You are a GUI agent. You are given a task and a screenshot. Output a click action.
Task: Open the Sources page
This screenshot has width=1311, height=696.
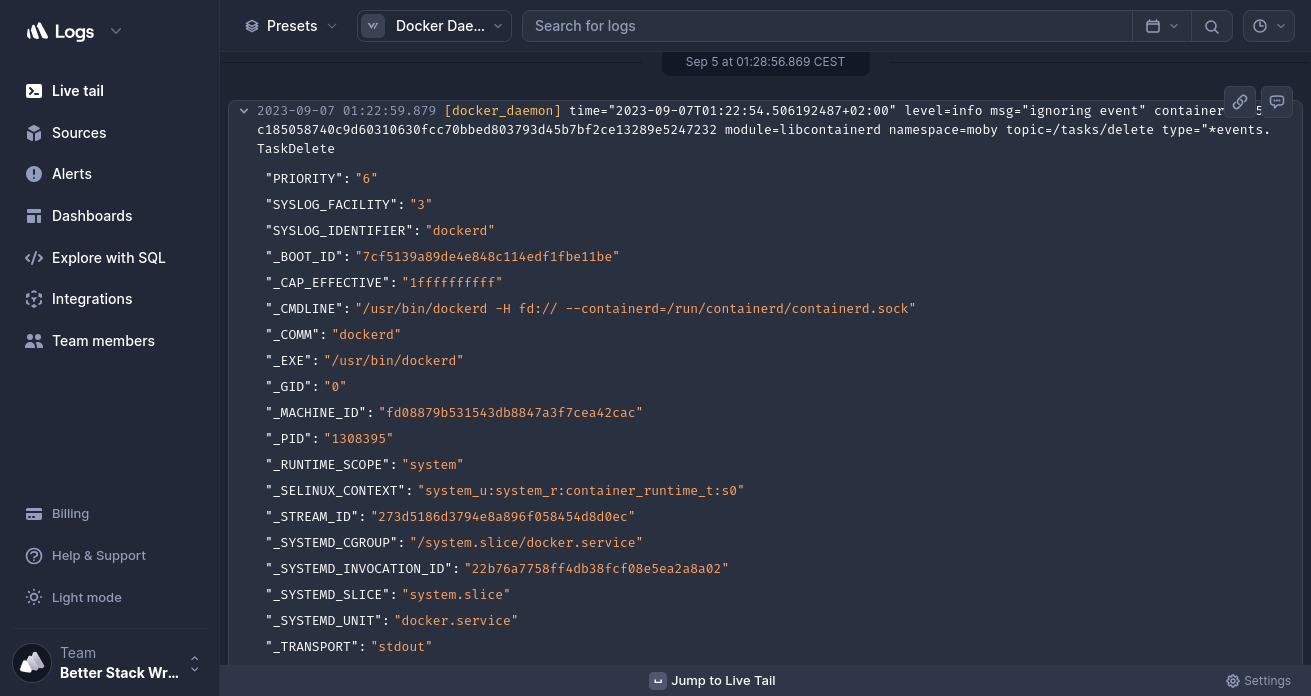pyautogui.click(x=78, y=133)
